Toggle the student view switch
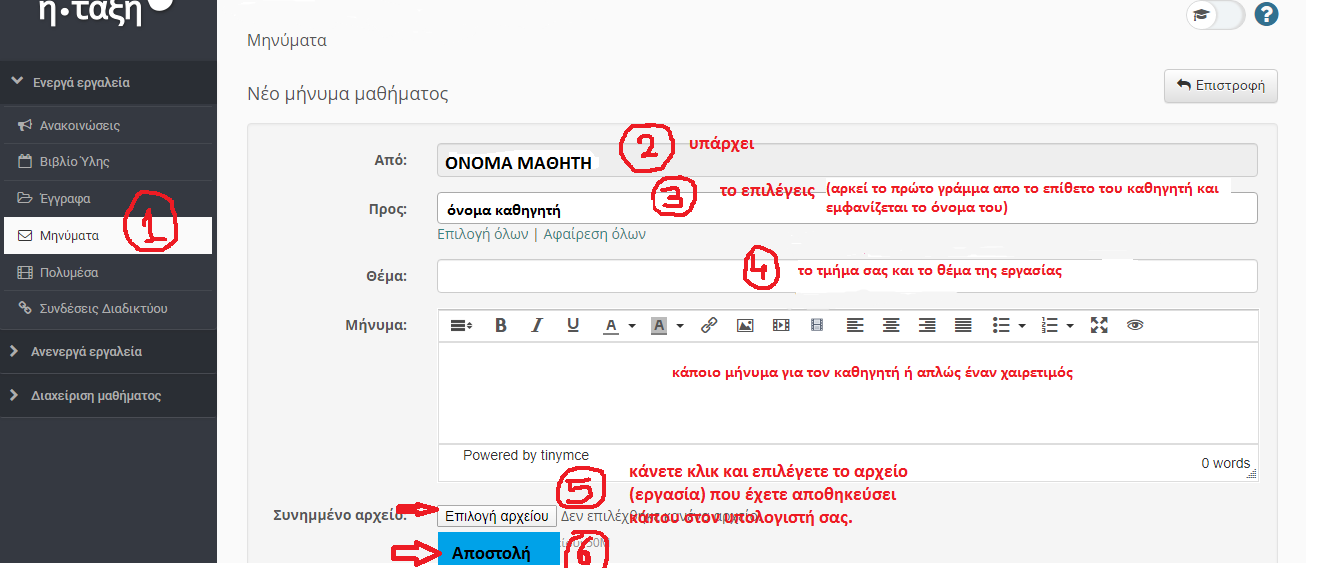1333x580 pixels. pyautogui.click(x=1214, y=15)
